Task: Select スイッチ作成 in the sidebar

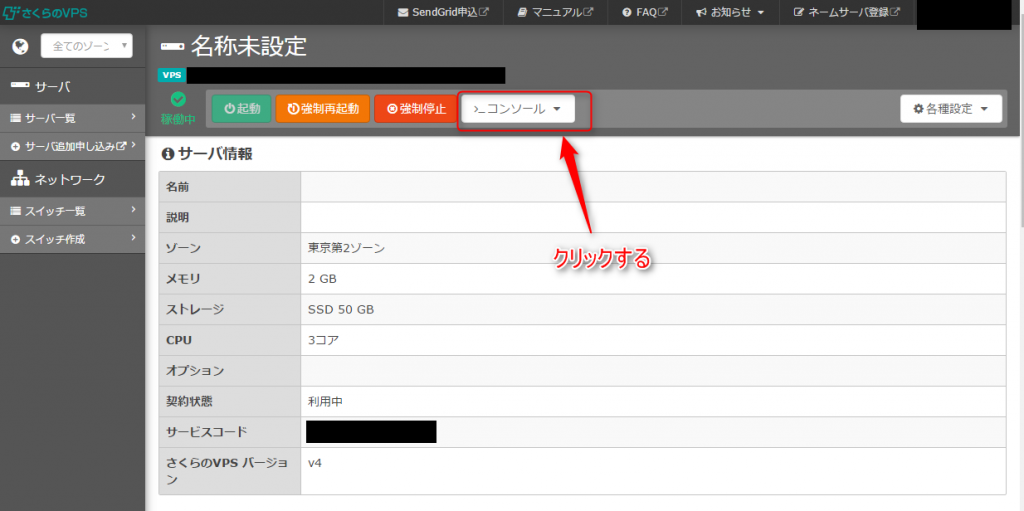Action: coord(72,239)
